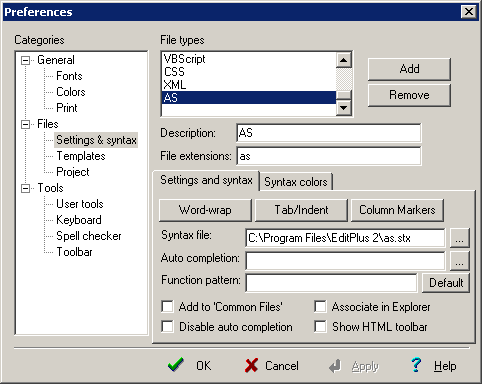The width and height of the screenshot is (482, 384).
Task: Click the Auto completion input field
Action: click(x=345, y=260)
